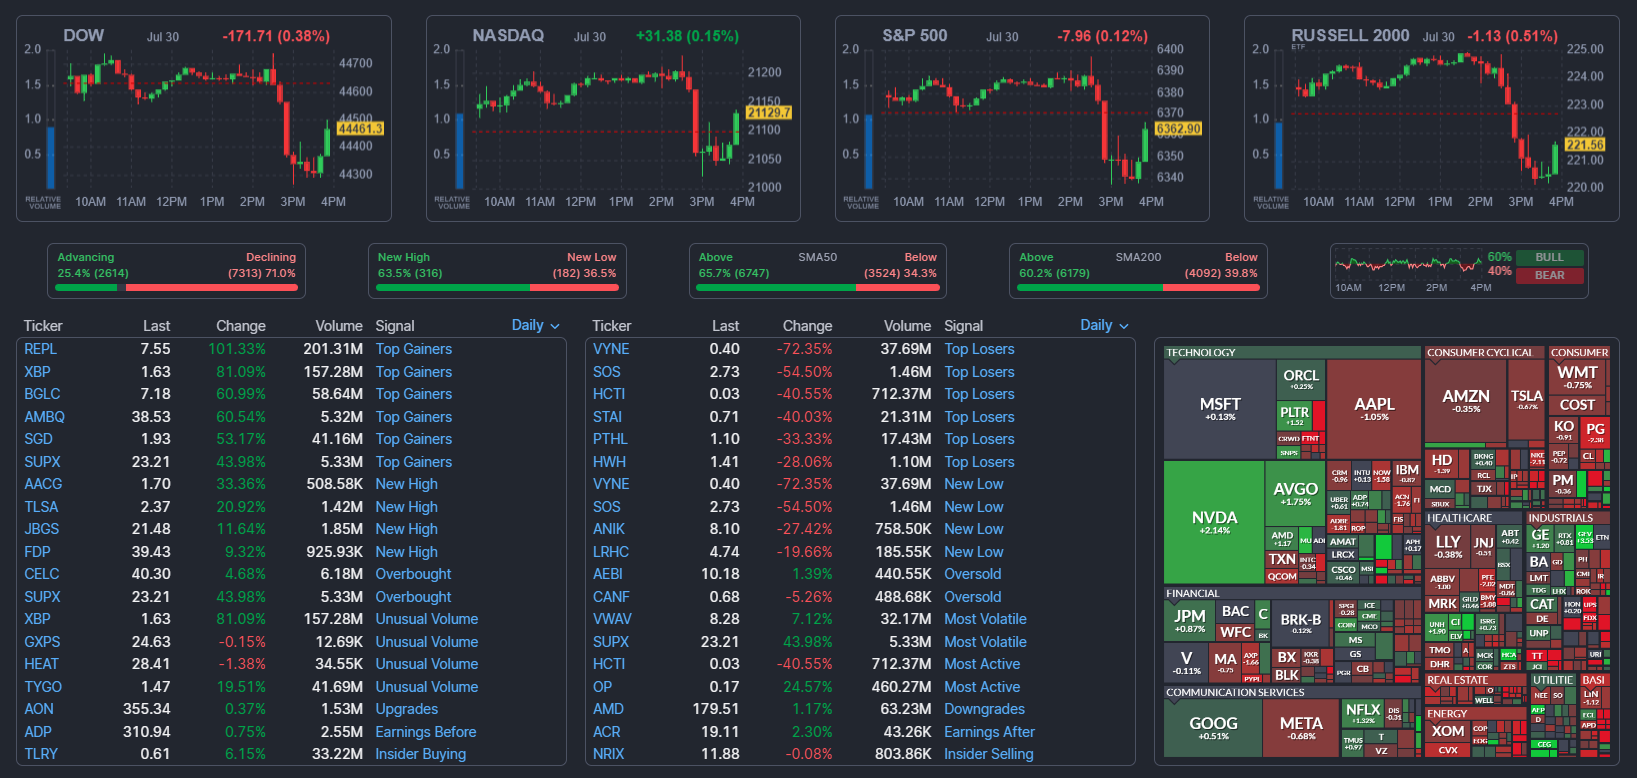Click the BRK-B tile in the heatmap
This screenshot has width=1637, height=778.
coord(1301,624)
